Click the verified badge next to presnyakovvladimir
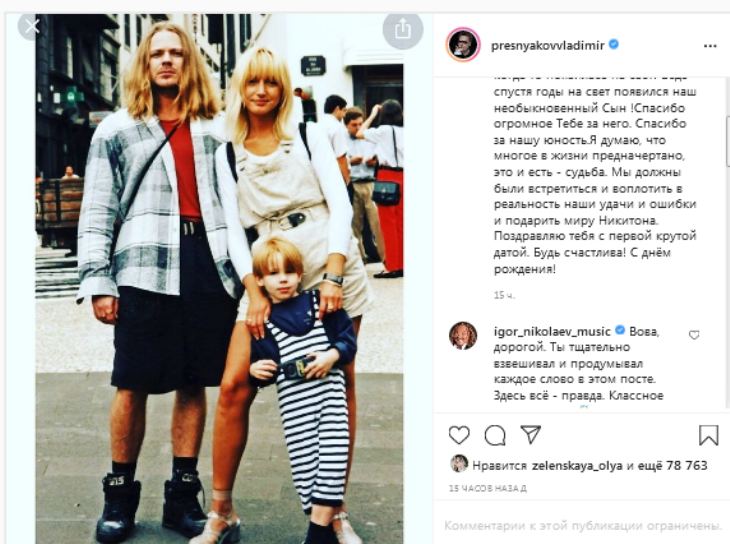The width and height of the screenshot is (730, 544). coord(614,45)
